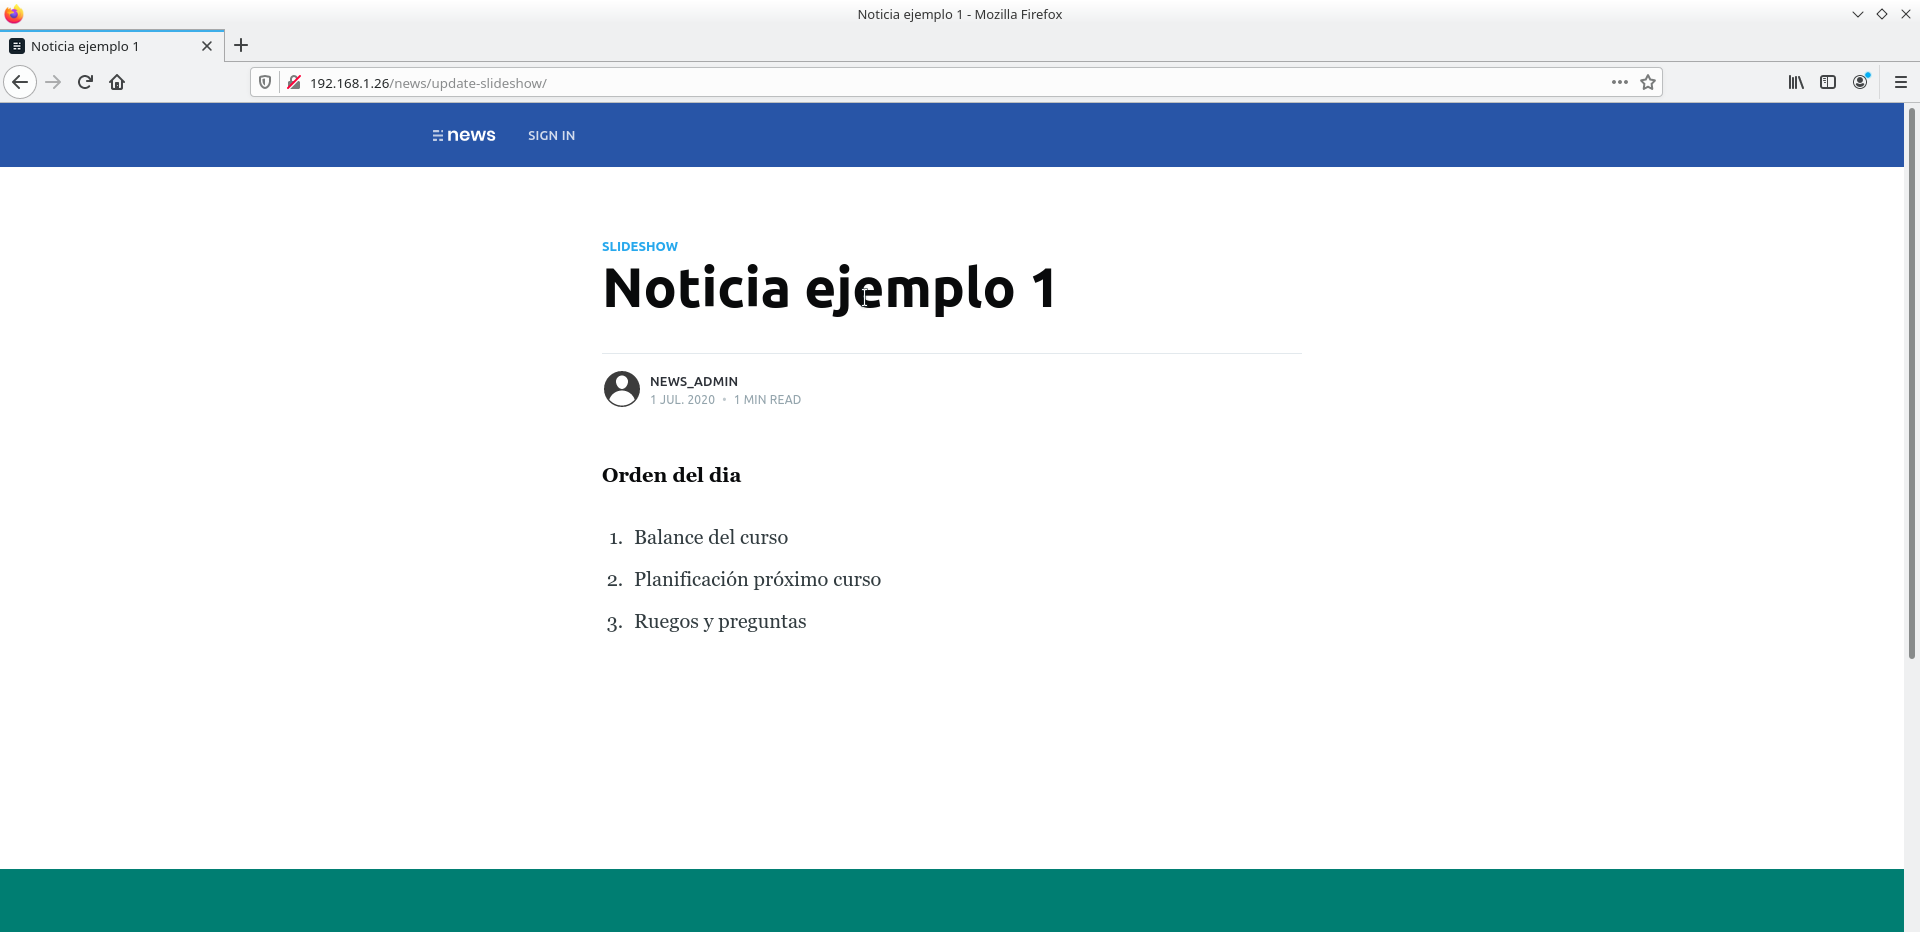Click the news site logo

click(x=464, y=135)
